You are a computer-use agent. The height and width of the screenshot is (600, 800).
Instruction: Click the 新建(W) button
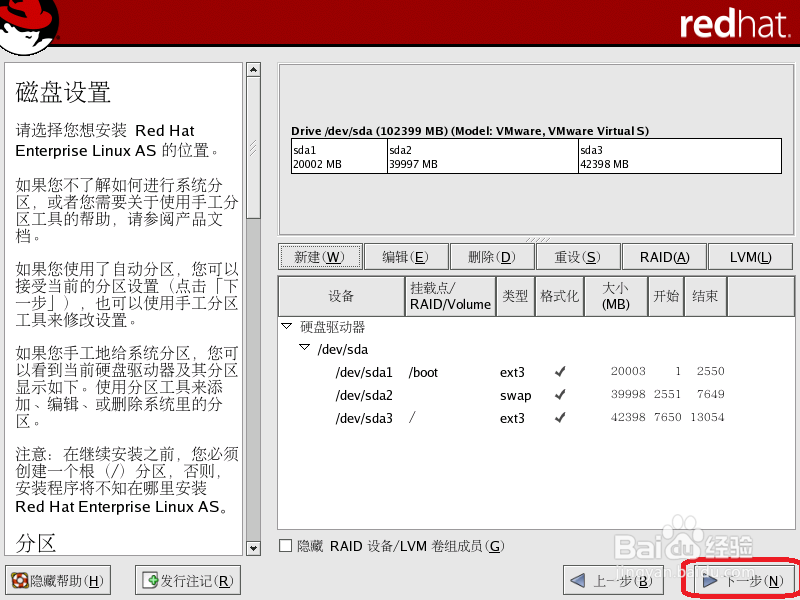(320, 257)
